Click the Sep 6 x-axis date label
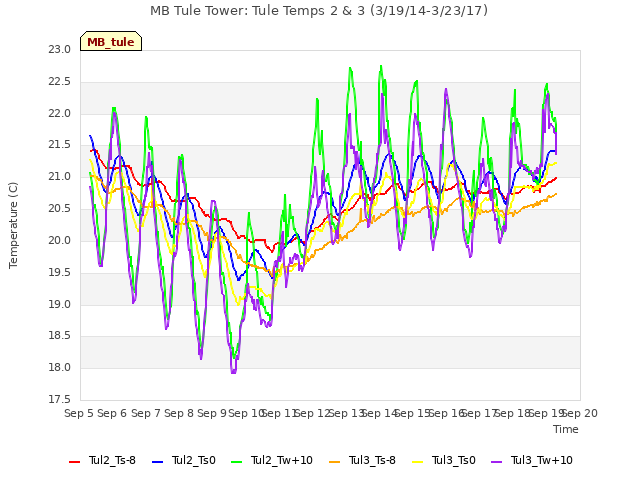The image size is (640, 480). coord(112,413)
